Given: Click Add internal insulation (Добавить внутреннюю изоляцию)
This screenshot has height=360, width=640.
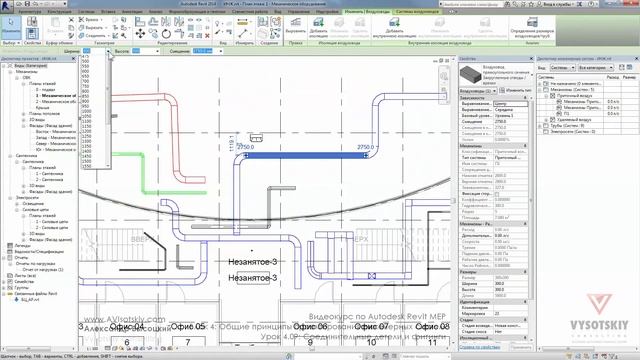Looking at the screenshot, I should (394, 27).
